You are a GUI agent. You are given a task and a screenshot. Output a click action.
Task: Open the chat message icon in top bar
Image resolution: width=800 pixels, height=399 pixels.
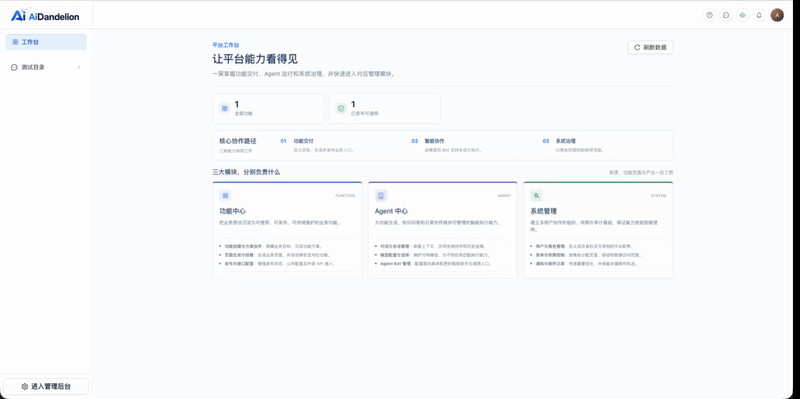(x=726, y=15)
